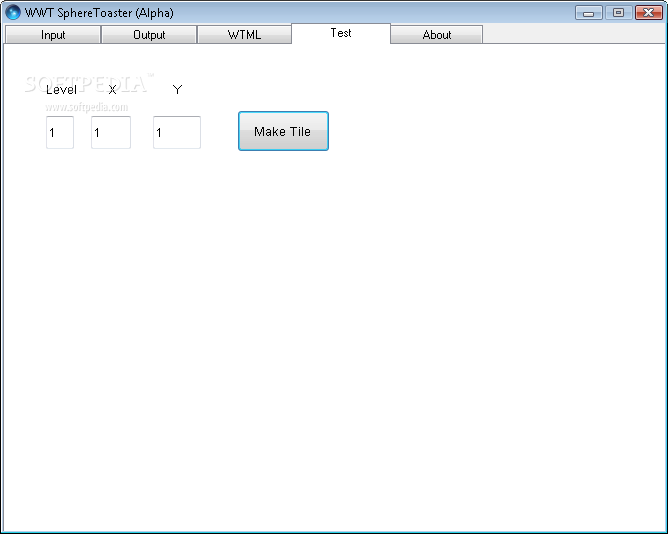Click the Test tab
This screenshot has height=534, width=668.
click(341, 33)
